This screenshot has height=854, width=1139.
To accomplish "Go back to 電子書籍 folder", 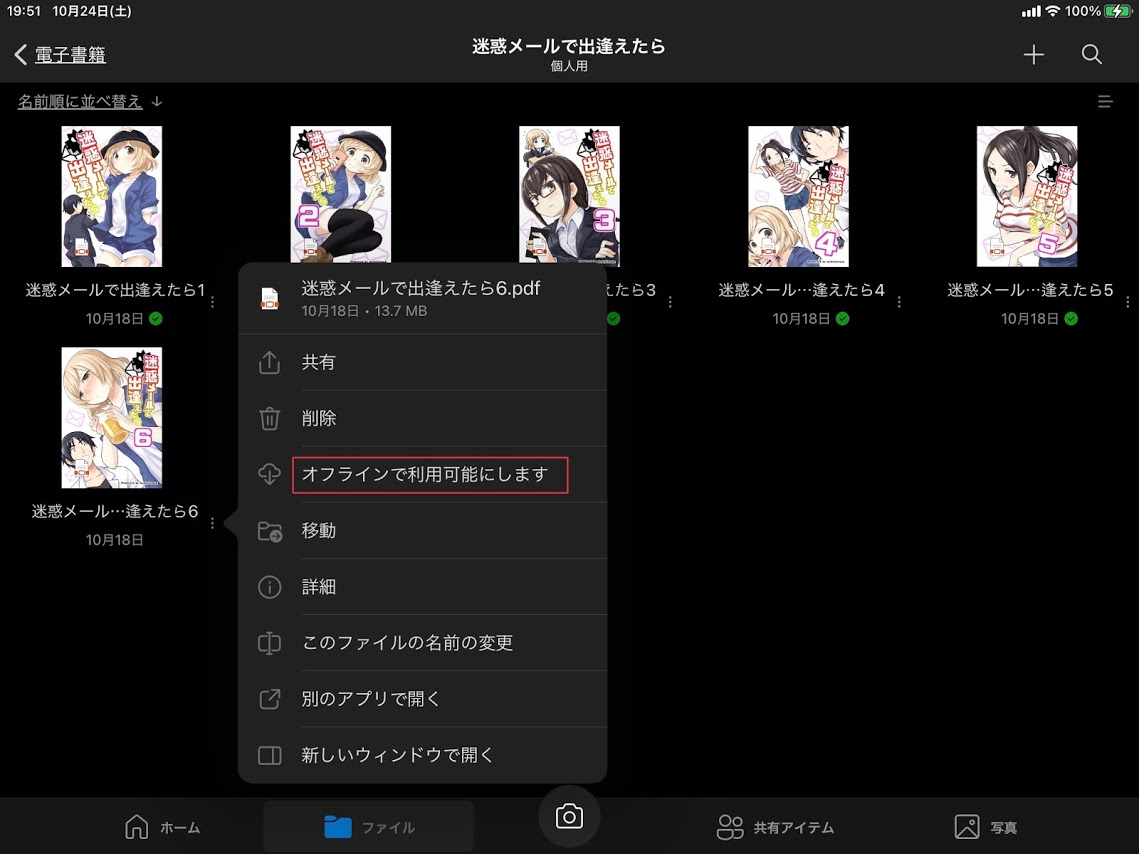I will 60,54.
